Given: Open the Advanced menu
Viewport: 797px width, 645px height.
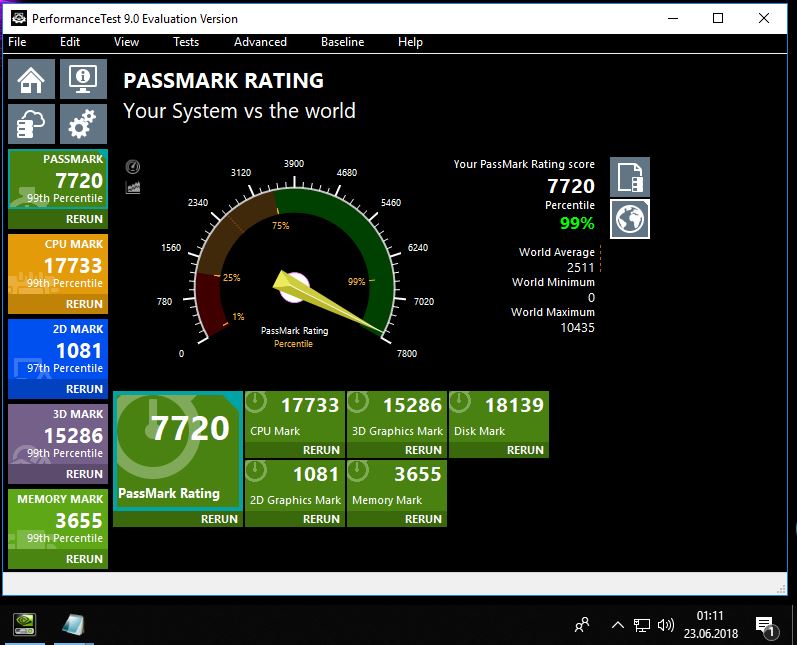Looking at the screenshot, I should click(260, 42).
